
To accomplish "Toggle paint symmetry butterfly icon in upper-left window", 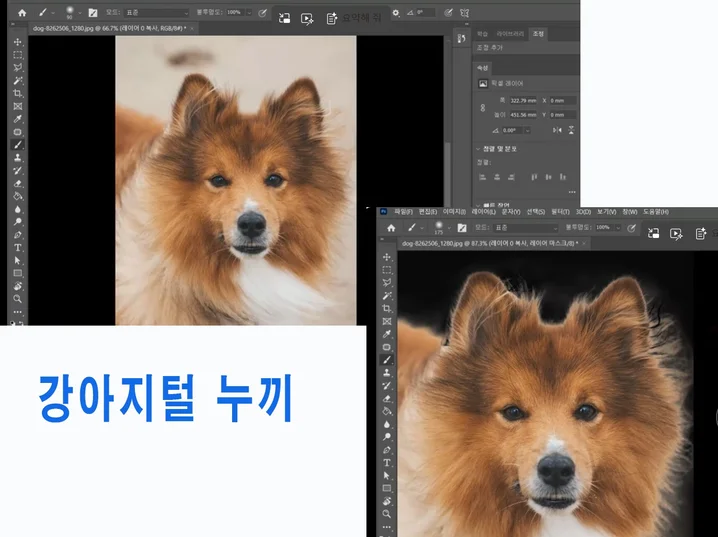I will [x=465, y=13].
